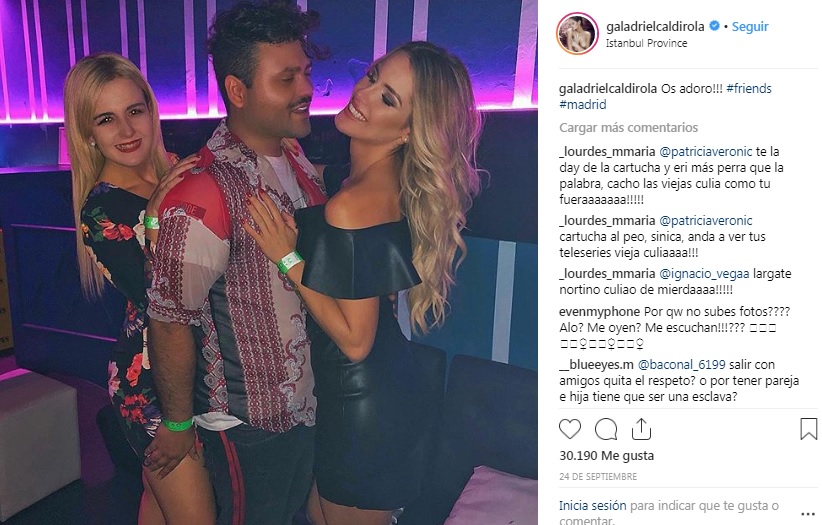This screenshot has width=822, height=525.
Task: Open the @baconal_6199 mention
Action: click(681, 365)
